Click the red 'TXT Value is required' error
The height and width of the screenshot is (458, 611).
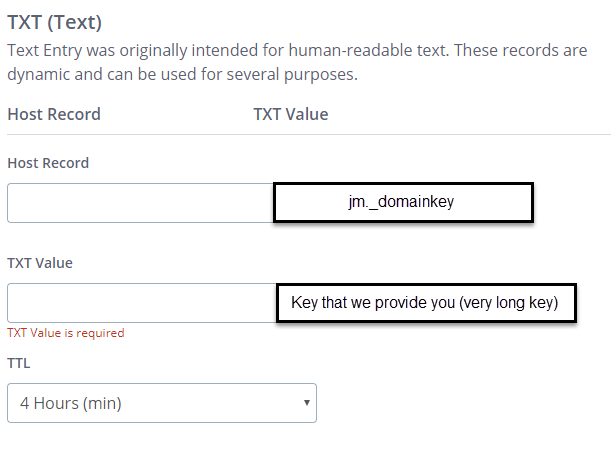[x=66, y=333]
